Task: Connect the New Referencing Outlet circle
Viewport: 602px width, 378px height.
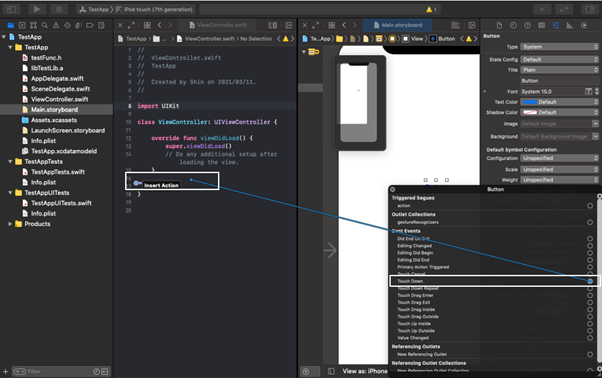Action: tap(590, 355)
